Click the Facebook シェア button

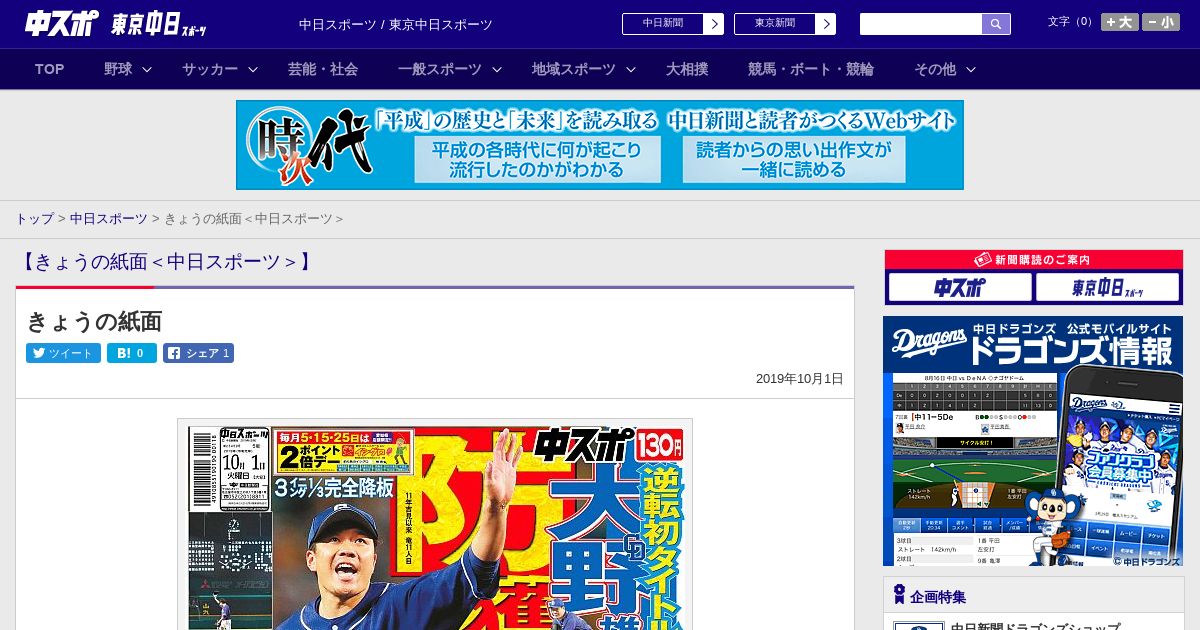(x=198, y=353)
